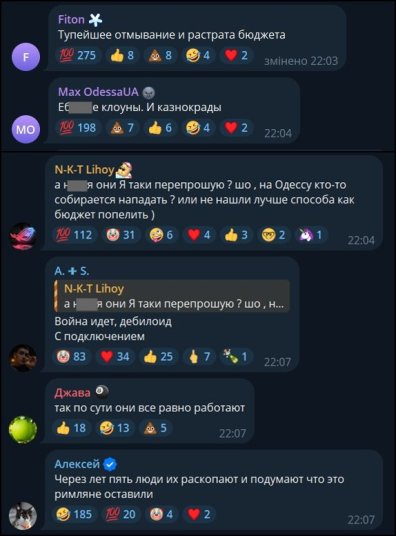Click the purple F avatar

coord(26,57)
